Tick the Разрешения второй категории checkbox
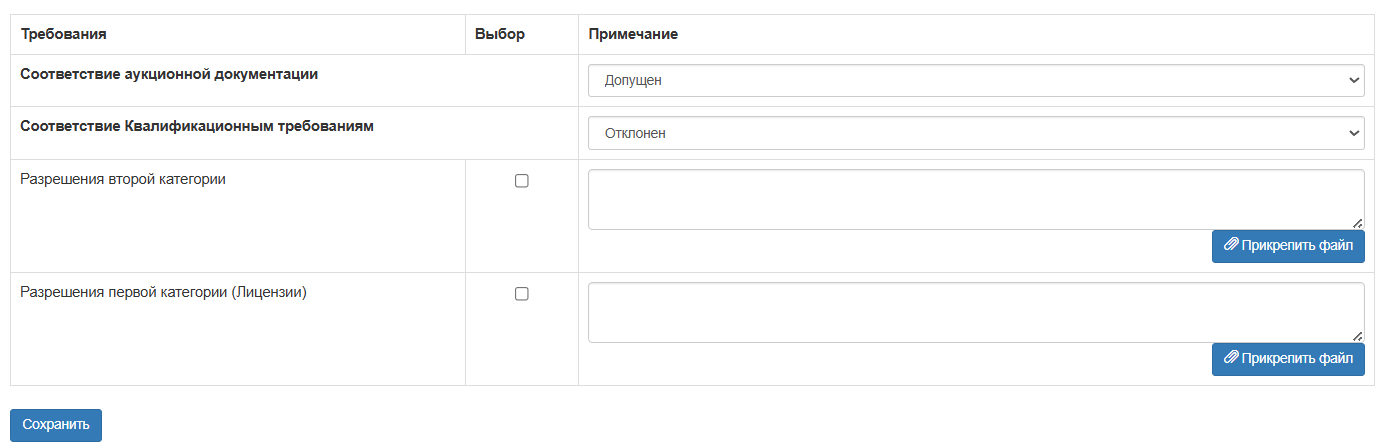 click(x=521, y=181)
